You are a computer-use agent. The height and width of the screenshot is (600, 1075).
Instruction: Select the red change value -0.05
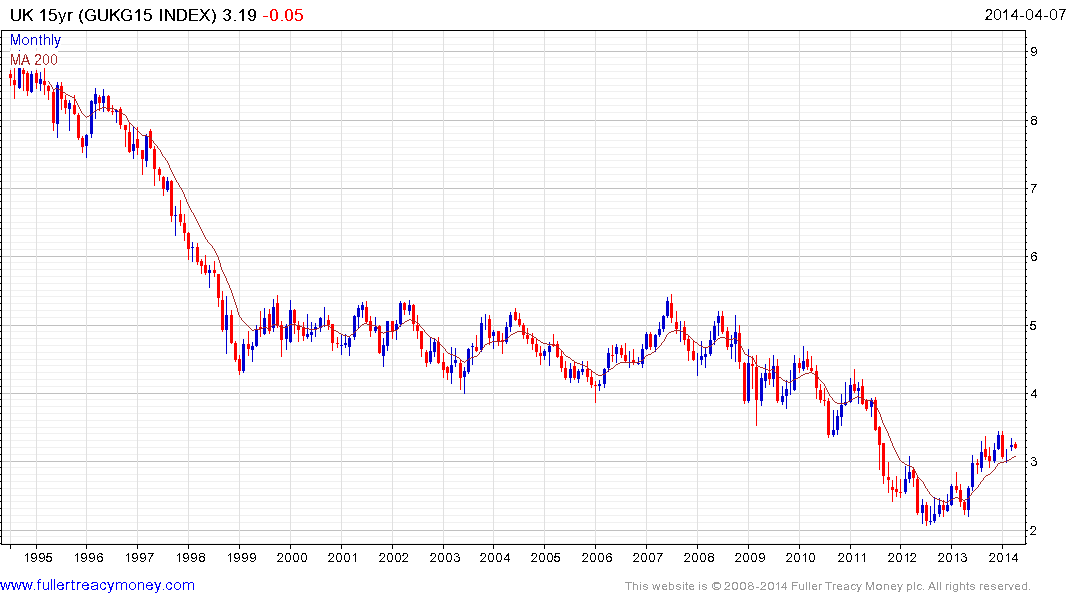[283, 15]
